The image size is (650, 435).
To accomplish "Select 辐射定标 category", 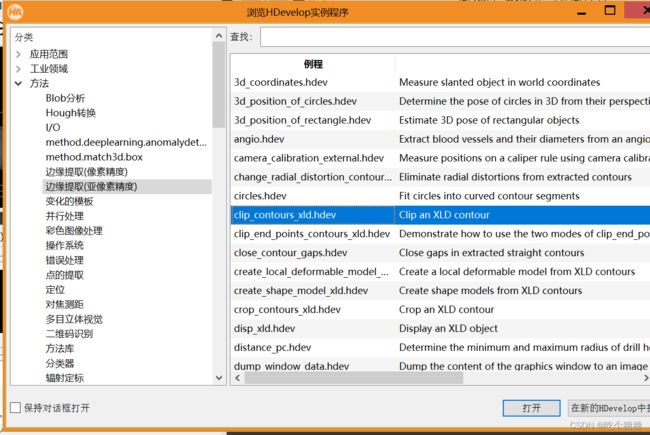I will (64, 378).
